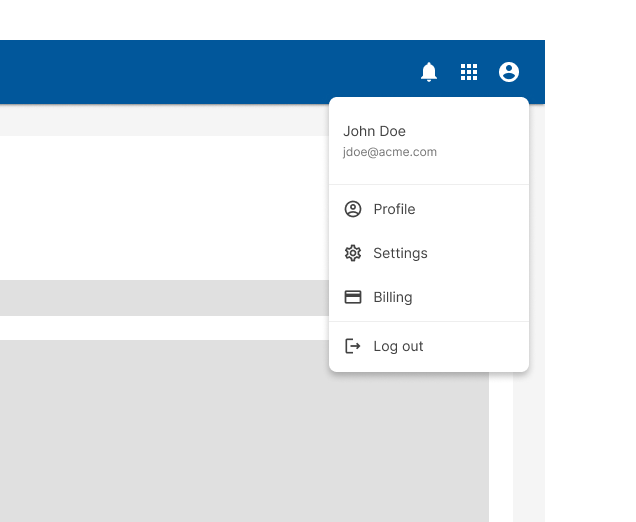Screen dimensions: 636x522
Task: Click the jdoe@acme.com email address
Action: point(390,152)
